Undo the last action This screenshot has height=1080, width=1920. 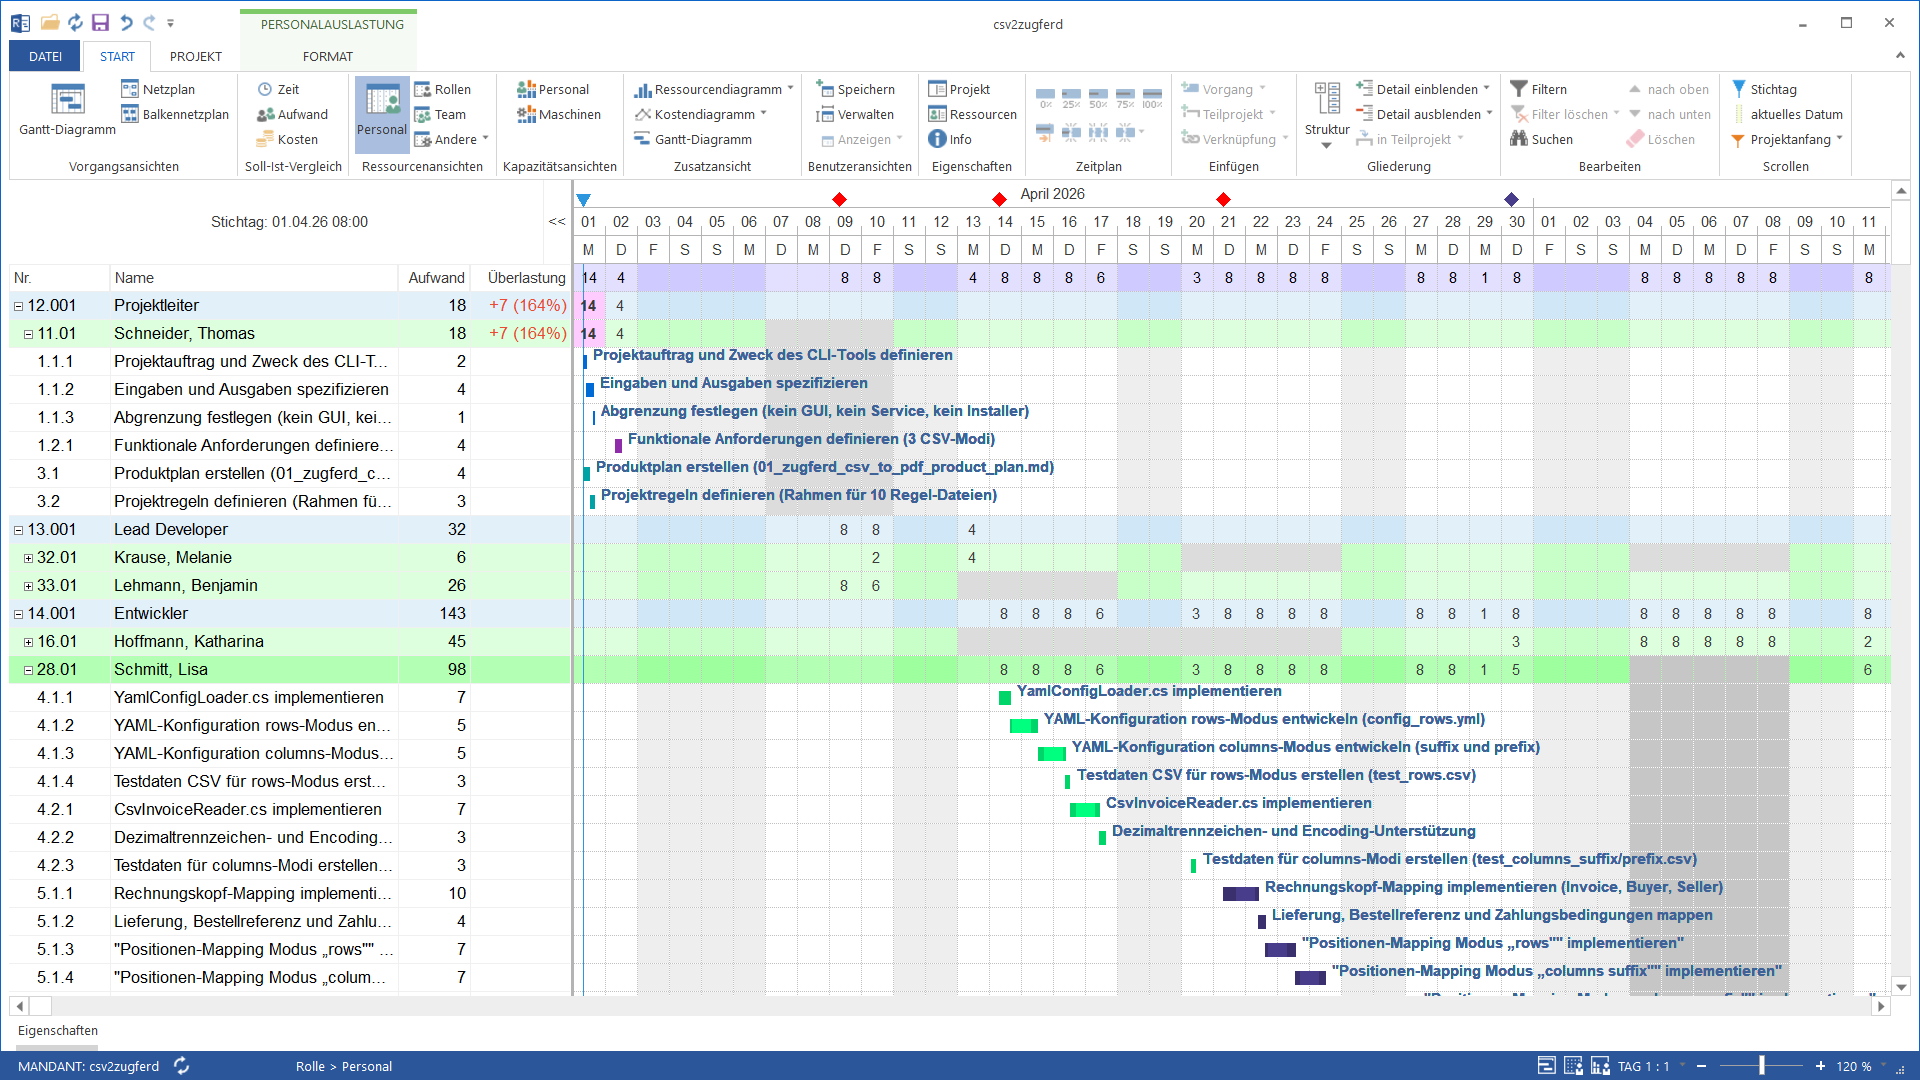click(x=126, y=22)
